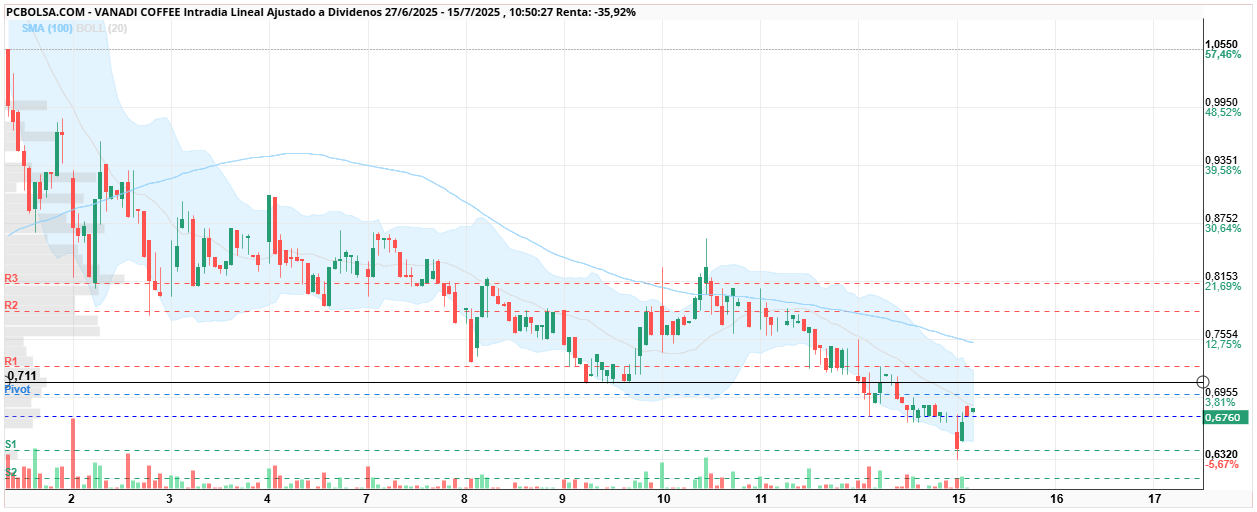Click date axis label 11

pos(760,498)
